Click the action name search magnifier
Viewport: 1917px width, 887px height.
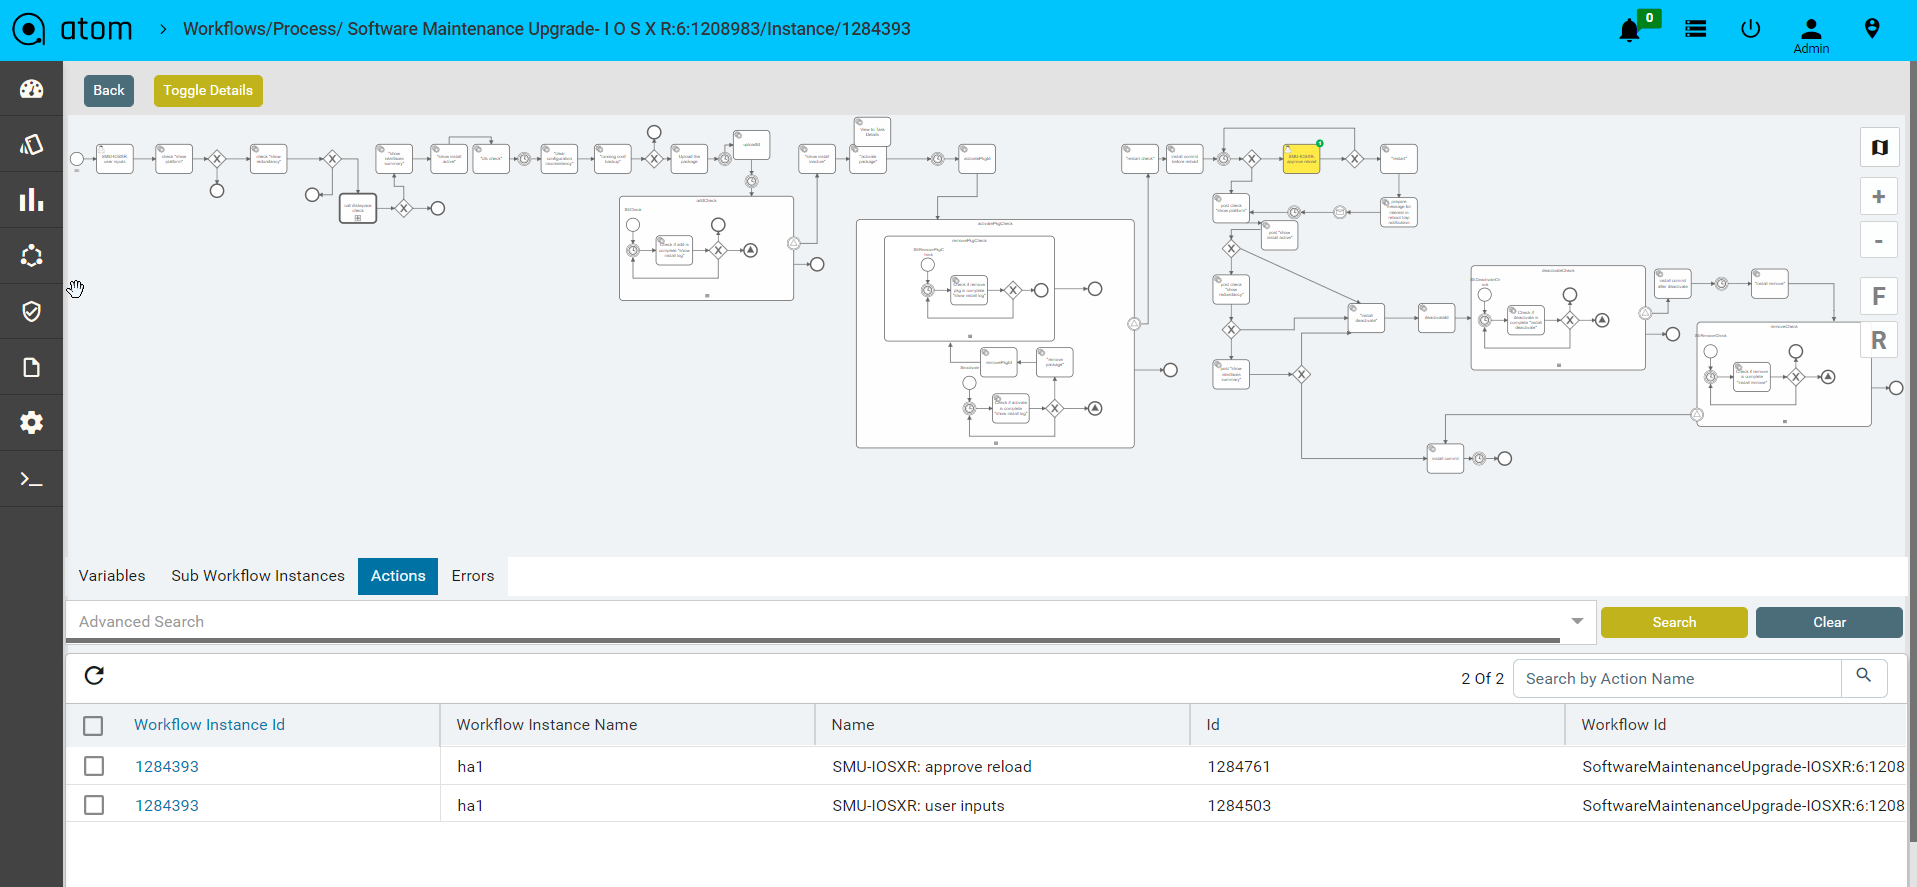[x=1864, y=677]
